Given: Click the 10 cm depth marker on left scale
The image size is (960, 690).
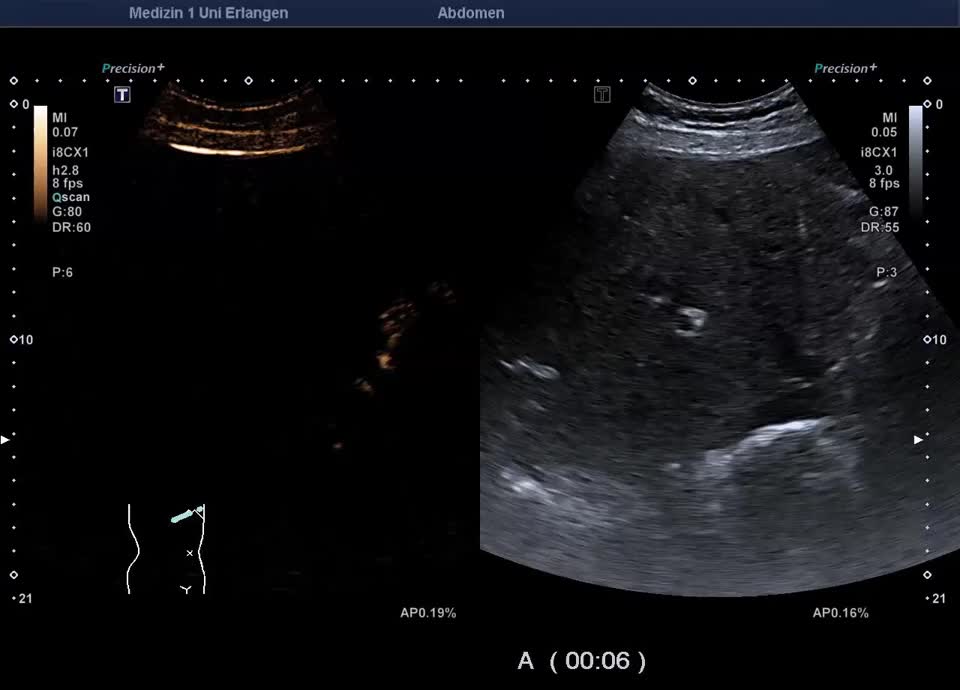Looking at the screenshot, I should point(24,340).
